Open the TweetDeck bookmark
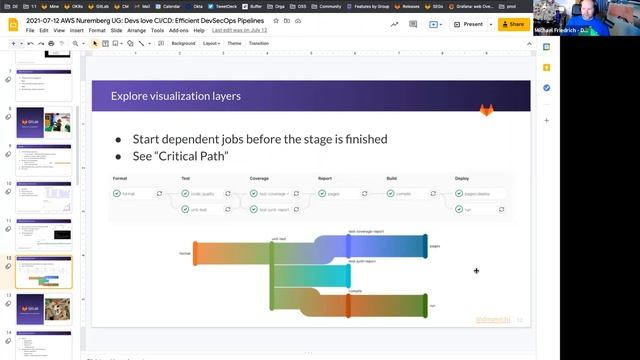The image size is (640, 360). point(222,6)
